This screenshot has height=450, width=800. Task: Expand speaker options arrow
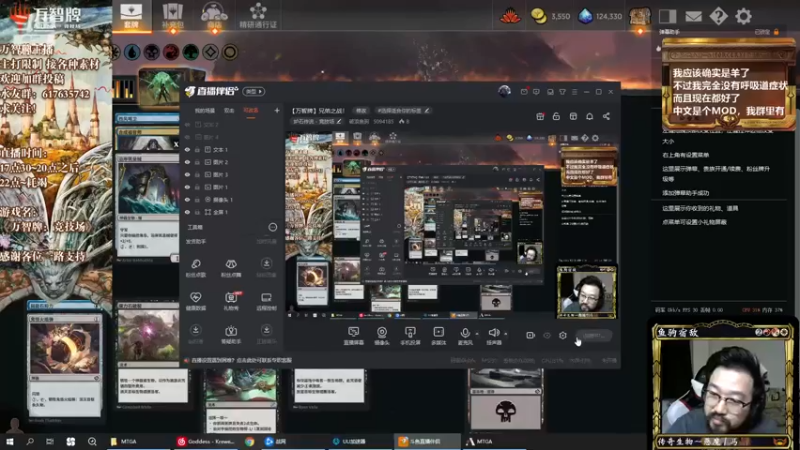(506, 334)
